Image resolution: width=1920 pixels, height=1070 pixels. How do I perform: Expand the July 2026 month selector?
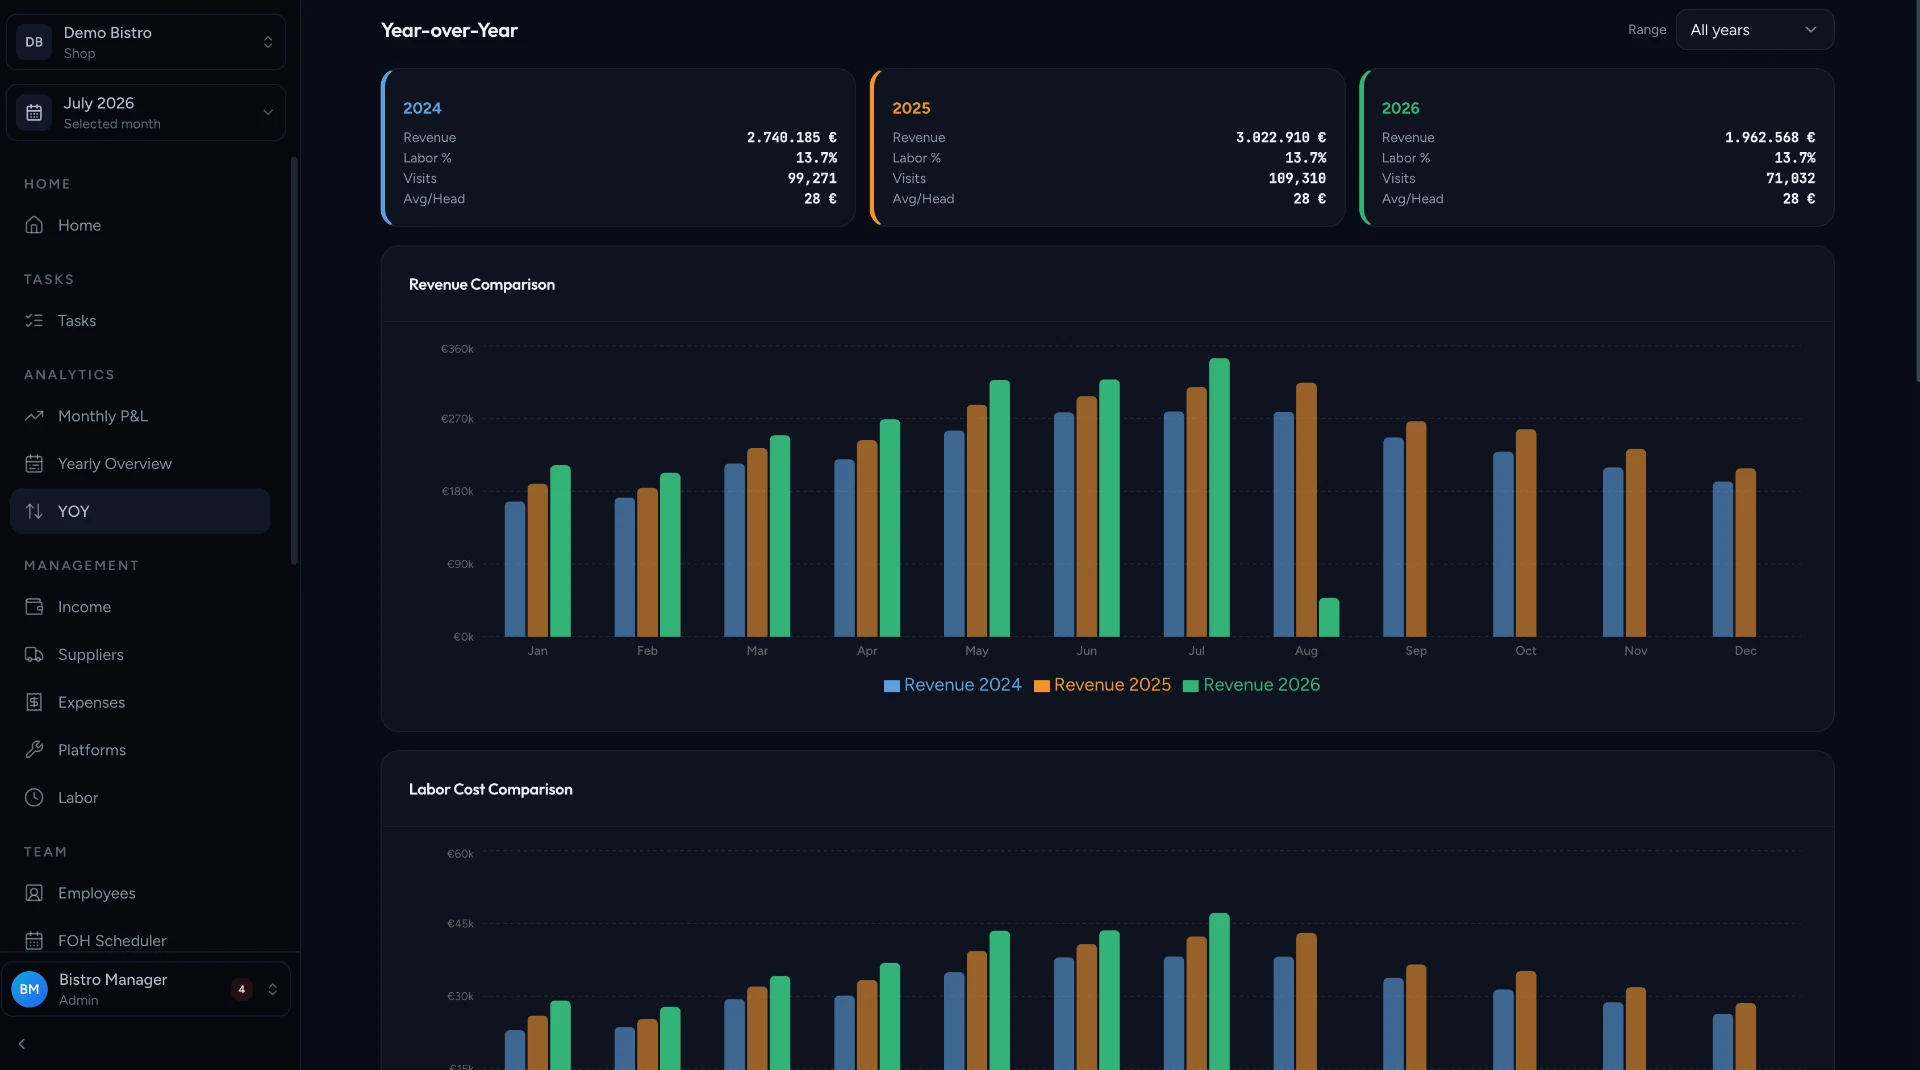coord(146,112)
